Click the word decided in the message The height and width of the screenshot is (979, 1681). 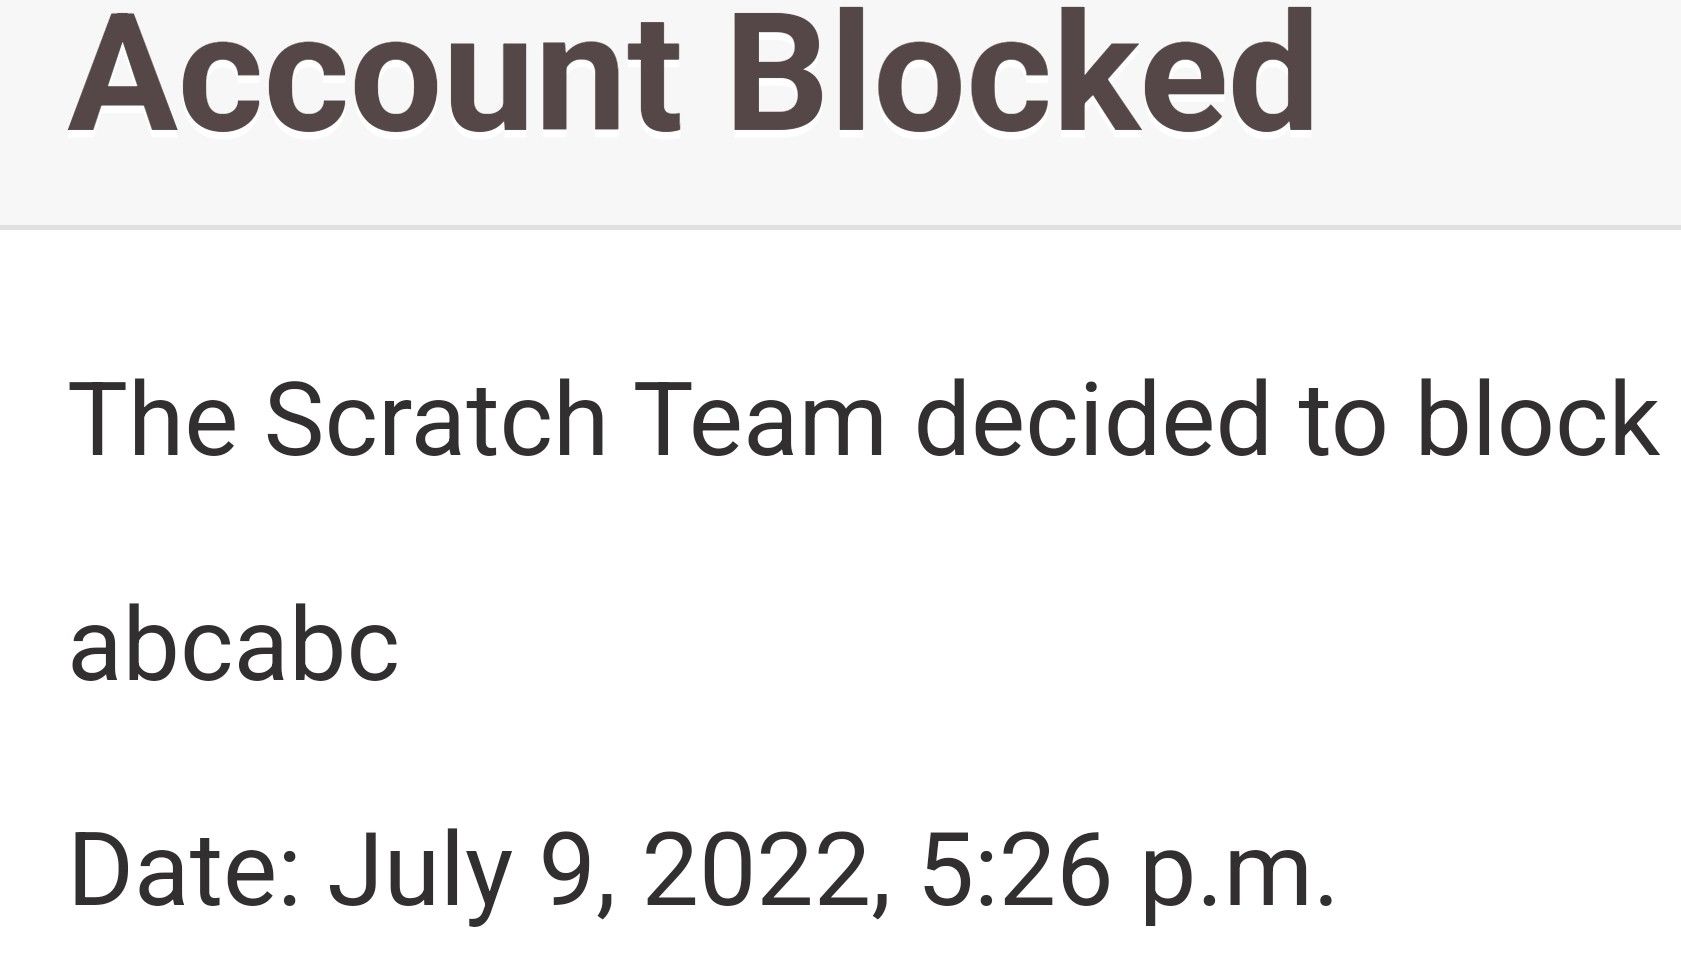coord(1093,418)
